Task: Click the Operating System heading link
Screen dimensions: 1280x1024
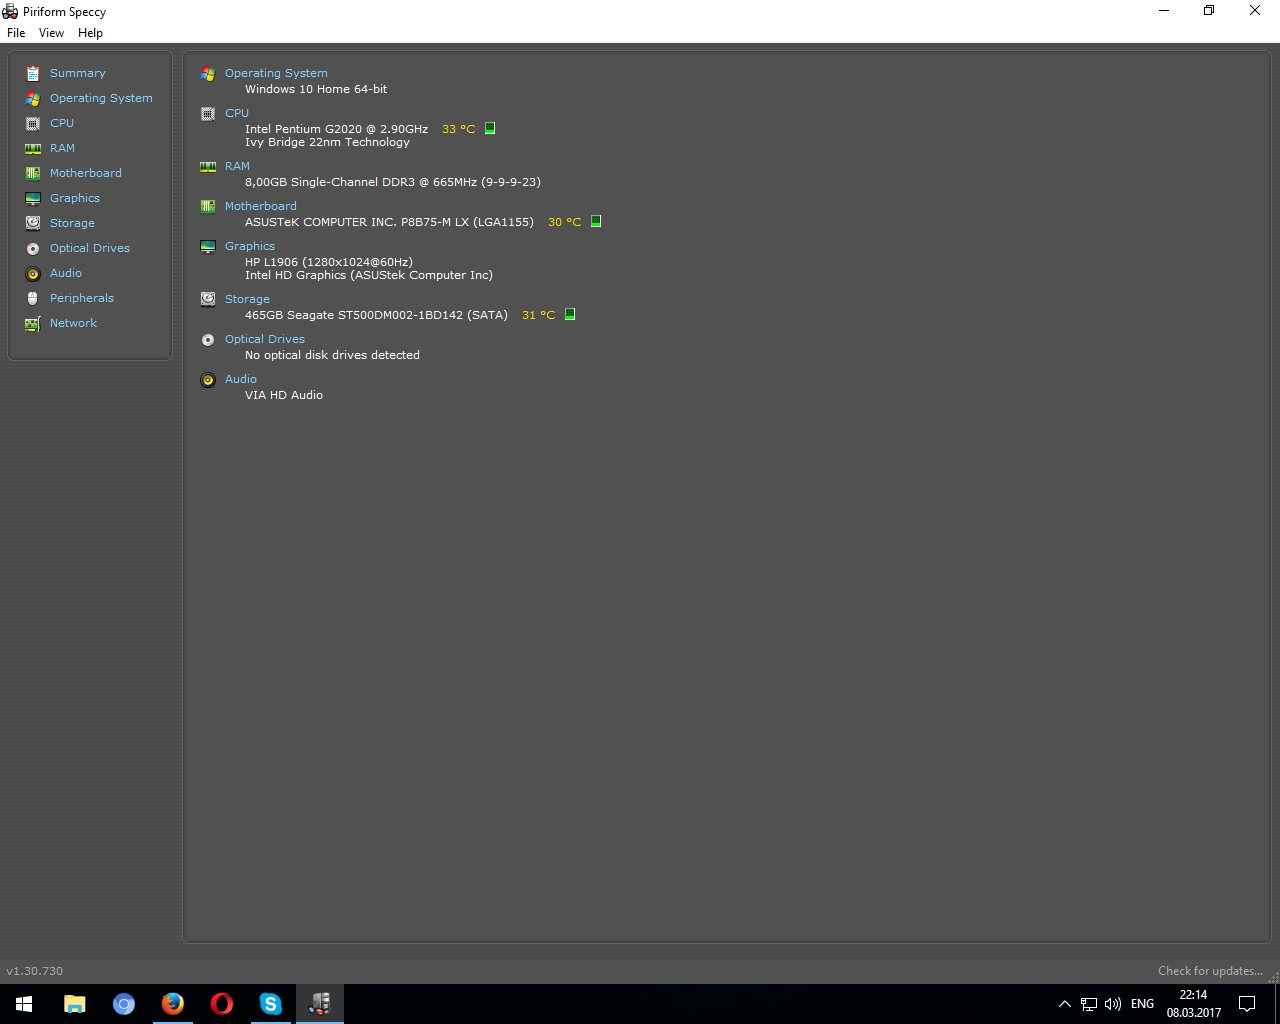Action: coord(276,73)
